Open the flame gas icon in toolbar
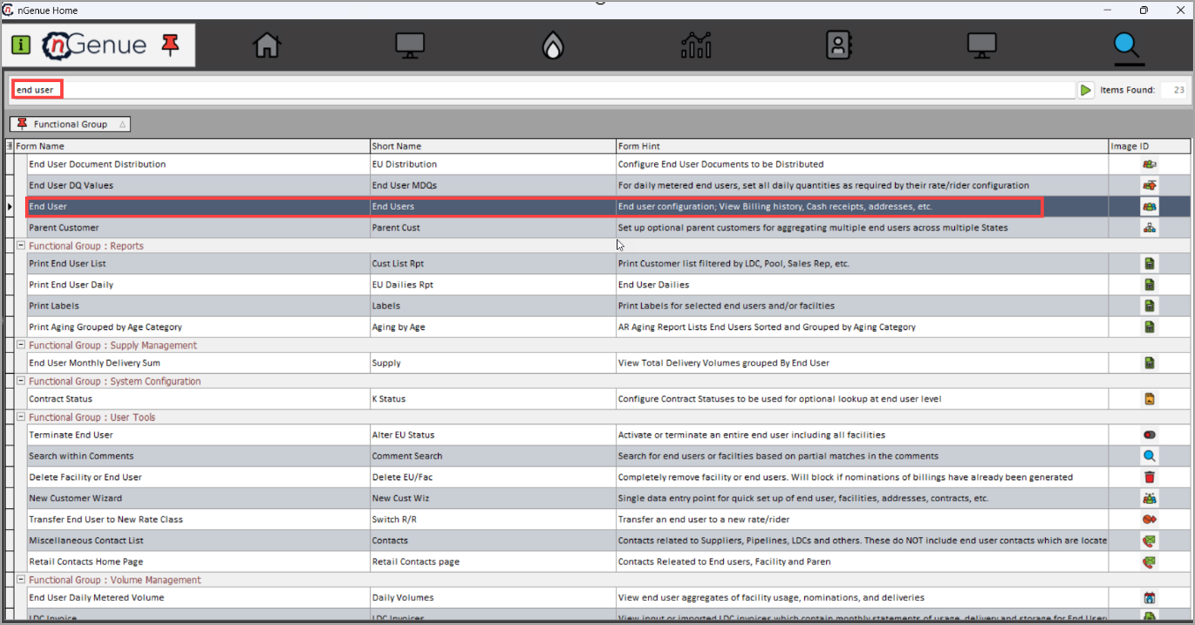Screen dimensions: 1195x625 pyautogui.click(x=553, y=46)
